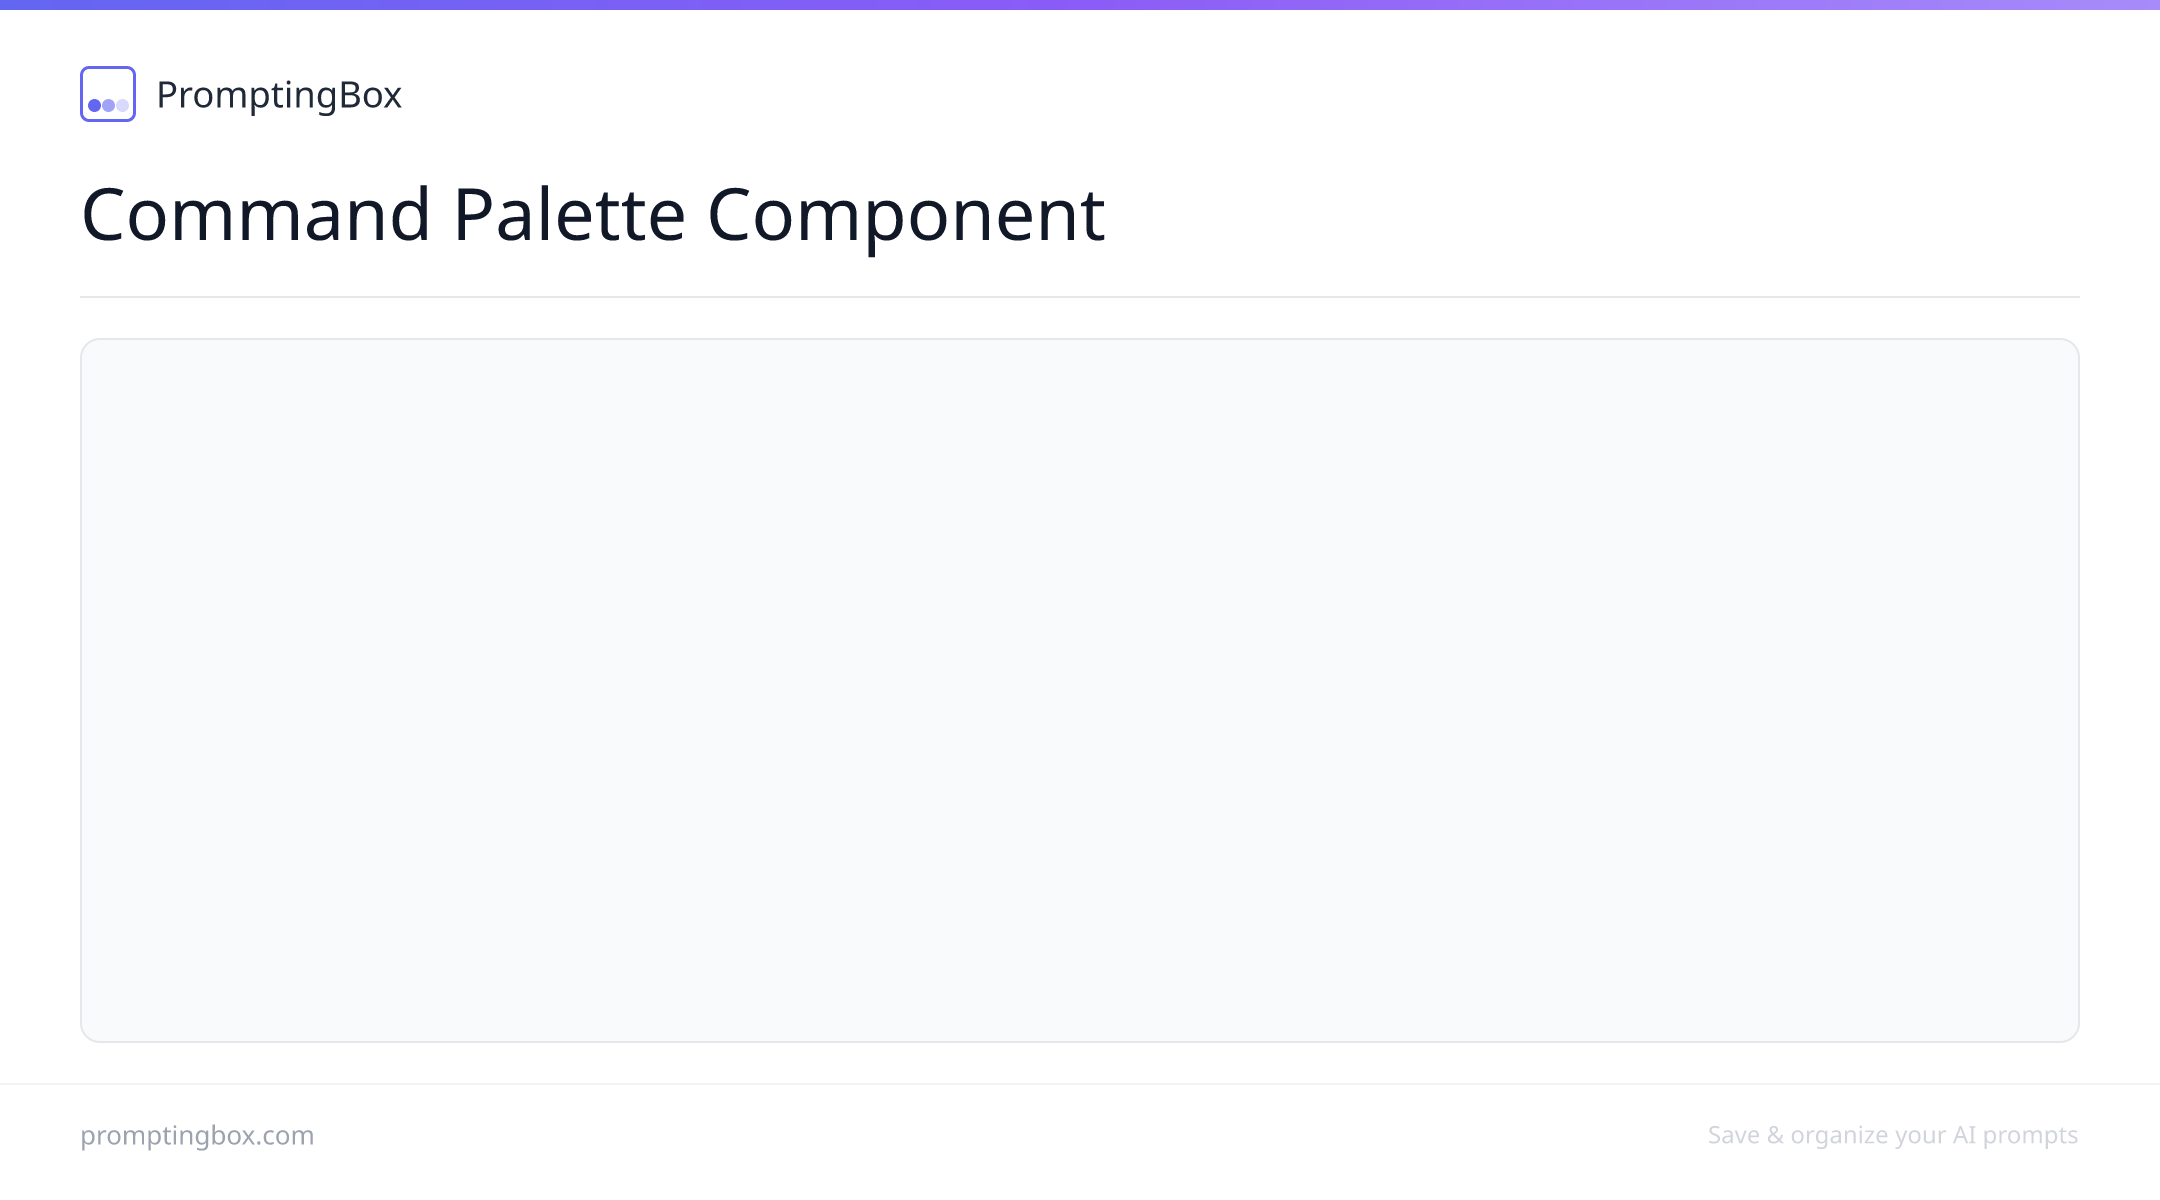
Task: Click the divider line under the heading
Action: point(1080,297)
